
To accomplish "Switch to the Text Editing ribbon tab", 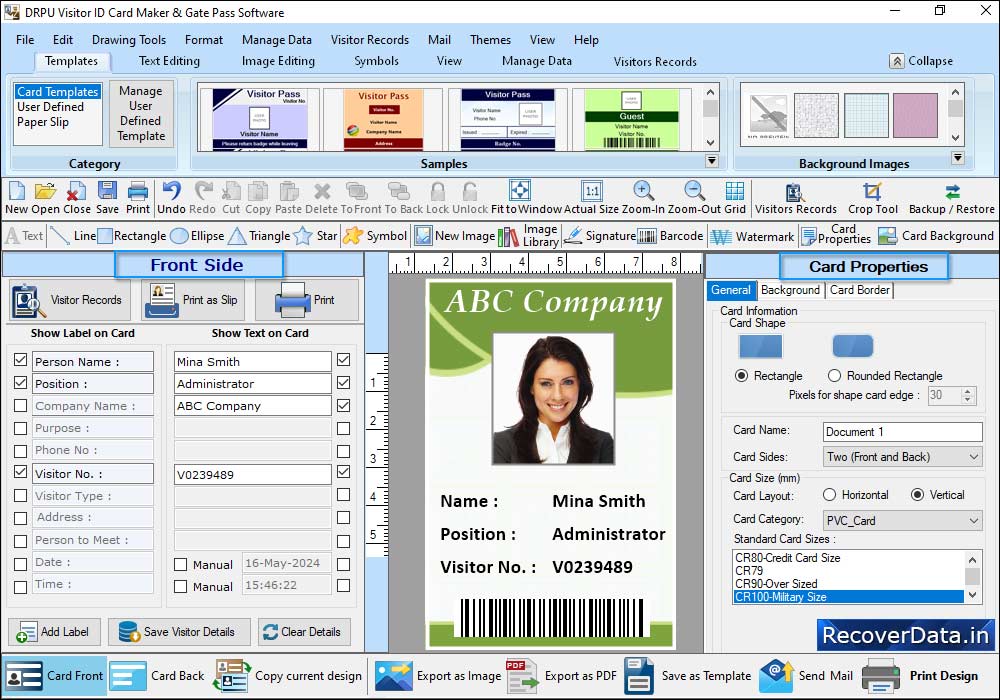I will [169, 61].
